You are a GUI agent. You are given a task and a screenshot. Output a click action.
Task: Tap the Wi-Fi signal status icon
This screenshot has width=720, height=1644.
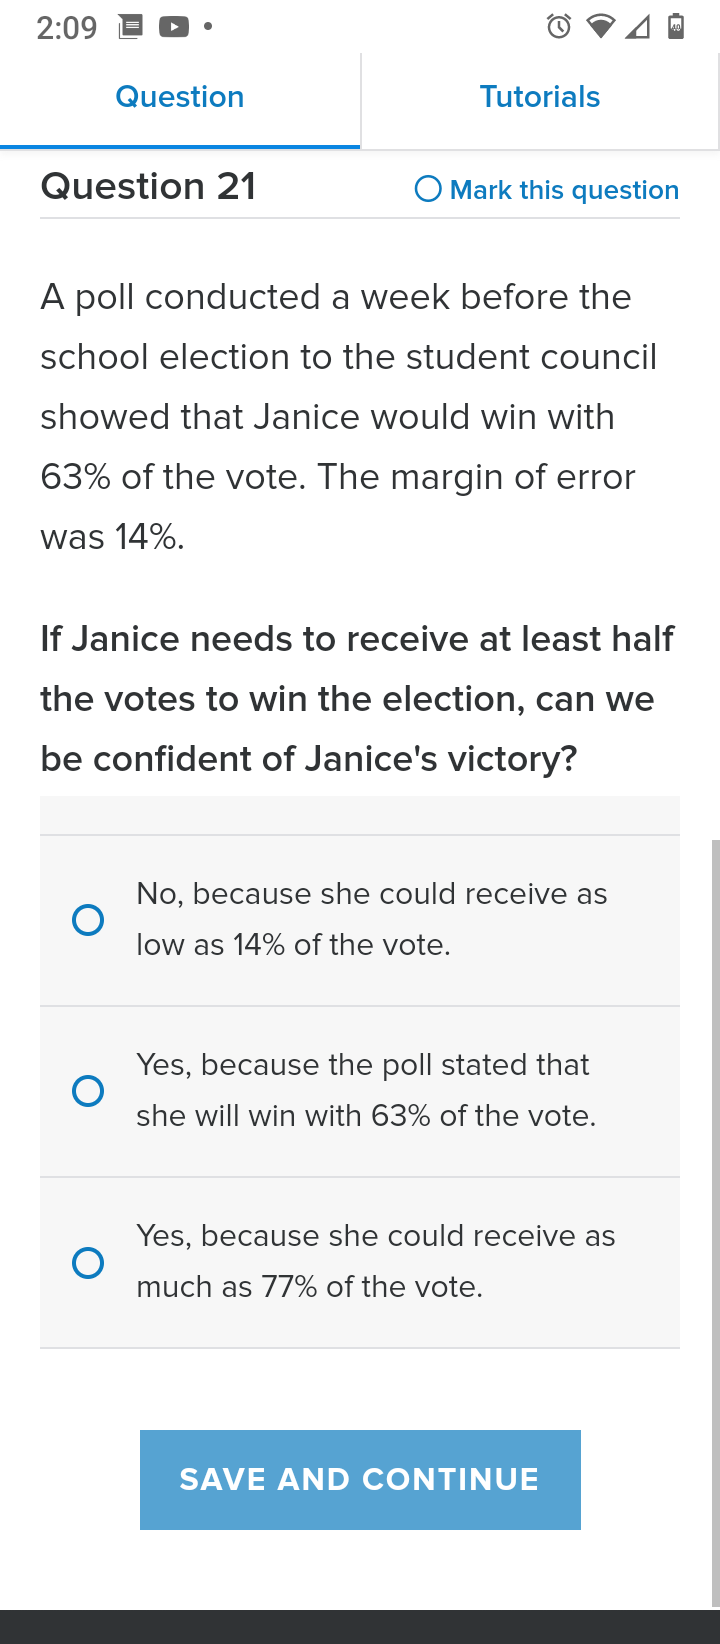pyautogui.click(x=600, y=27)
